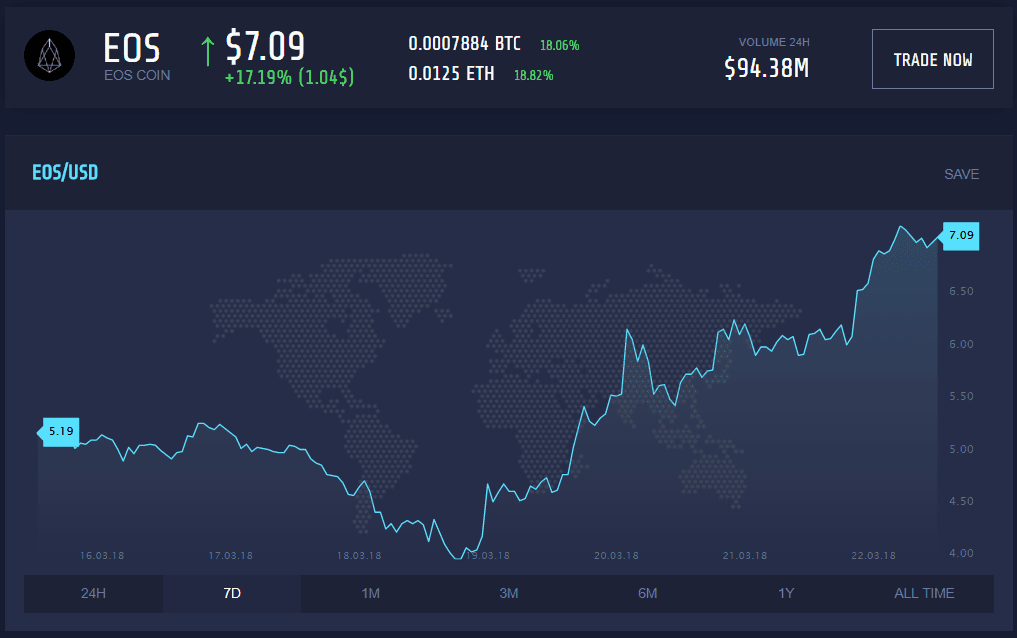Click the +17.19% (1.04$) change text

(x=289, y=77)
